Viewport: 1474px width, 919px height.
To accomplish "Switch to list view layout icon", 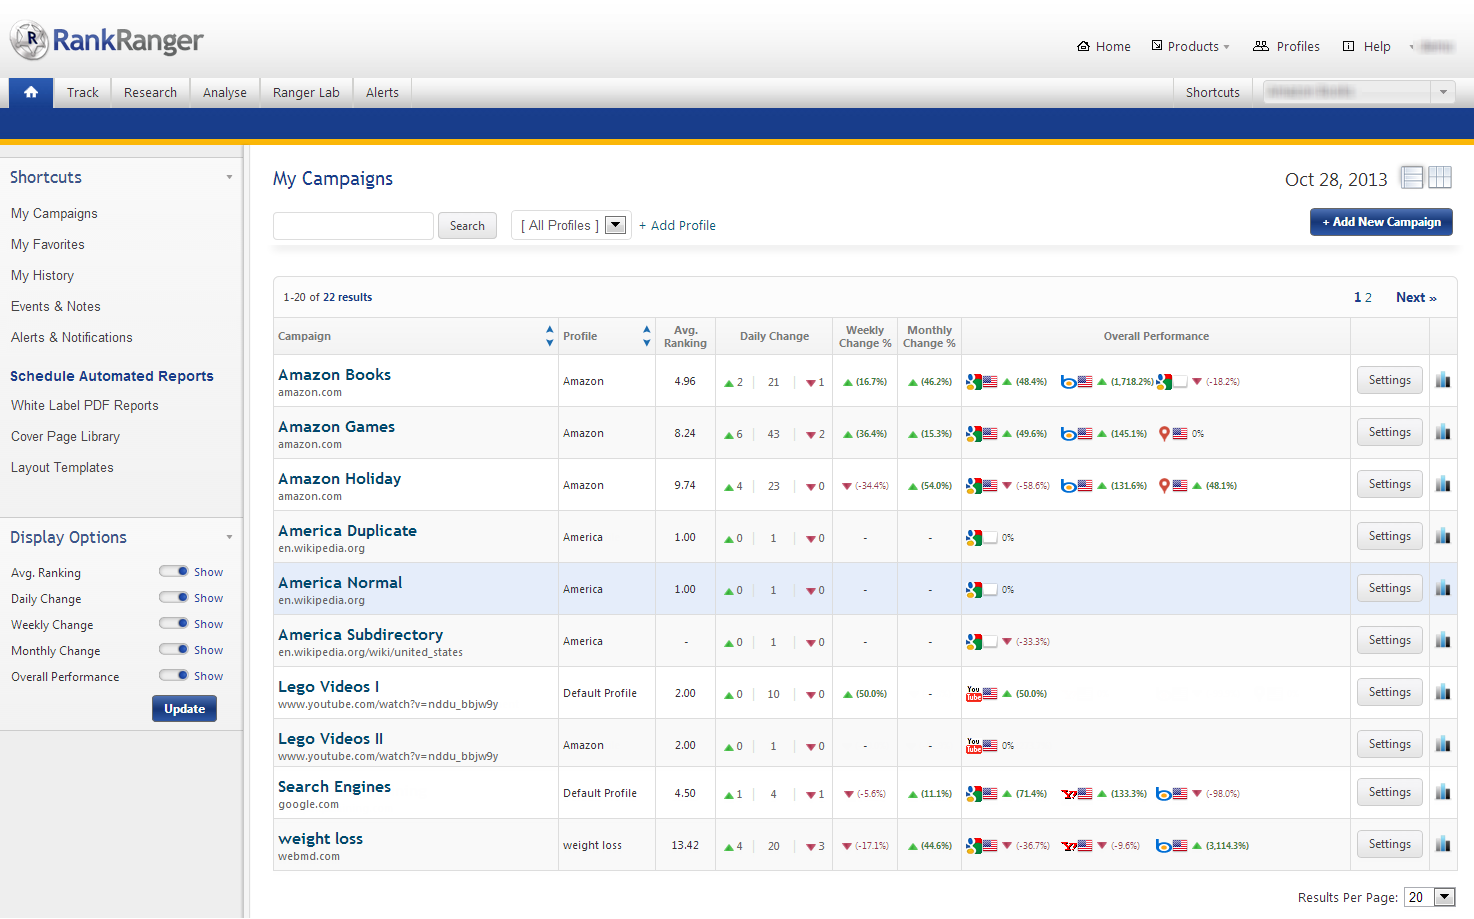I will [1412, 178].
